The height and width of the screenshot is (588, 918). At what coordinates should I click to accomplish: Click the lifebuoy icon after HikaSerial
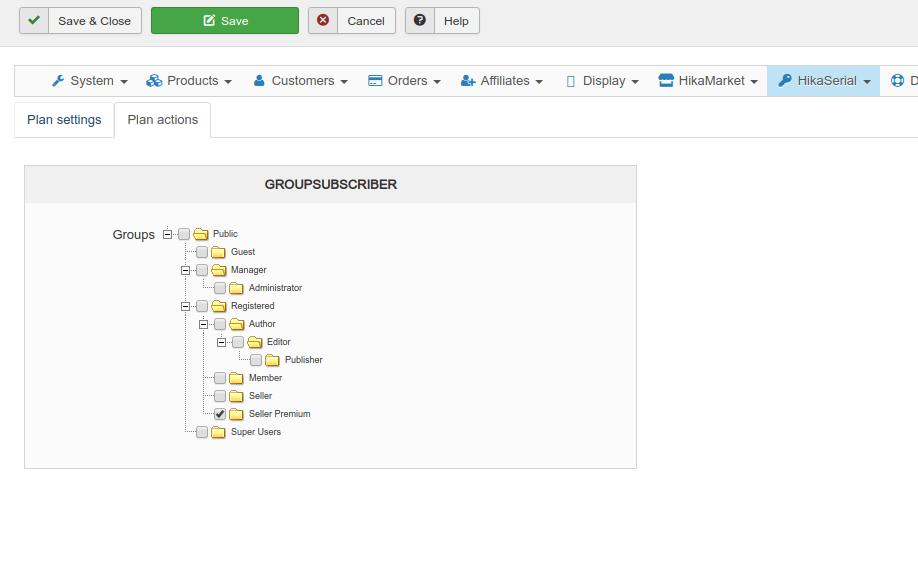coord(897,81)
